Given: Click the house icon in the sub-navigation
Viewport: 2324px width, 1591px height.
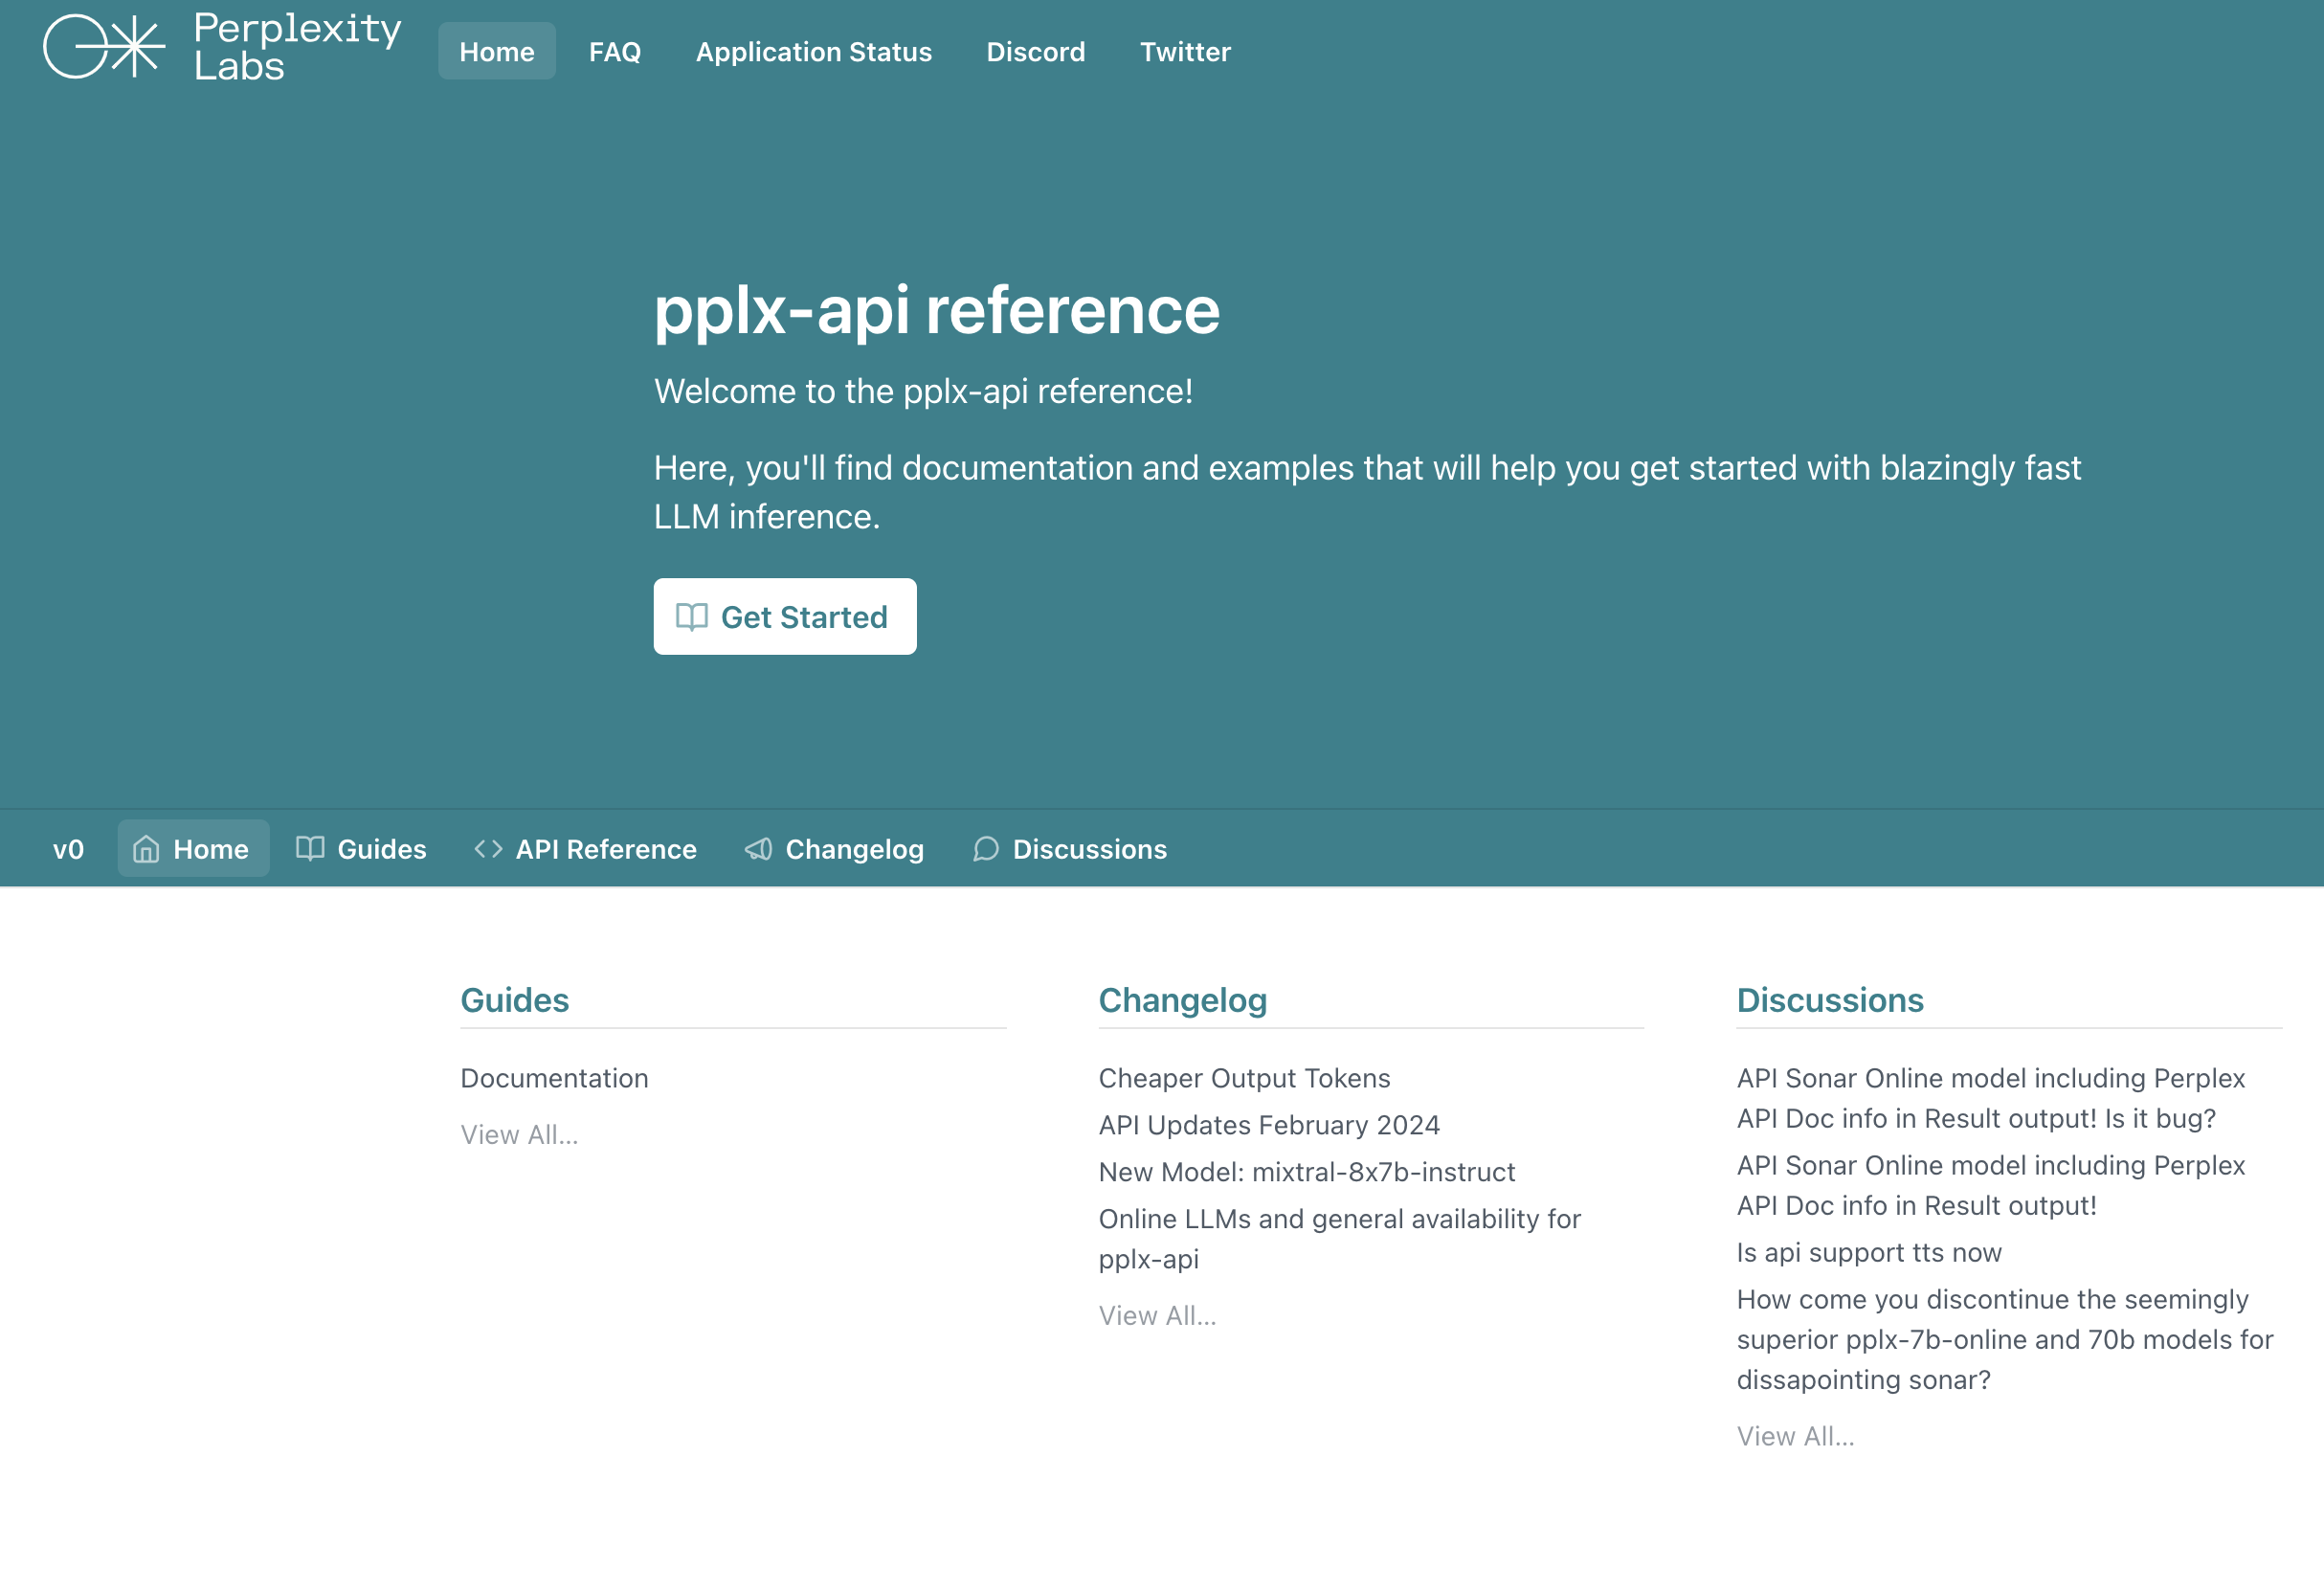Looking at the screenshot, I should coord(146,849).
